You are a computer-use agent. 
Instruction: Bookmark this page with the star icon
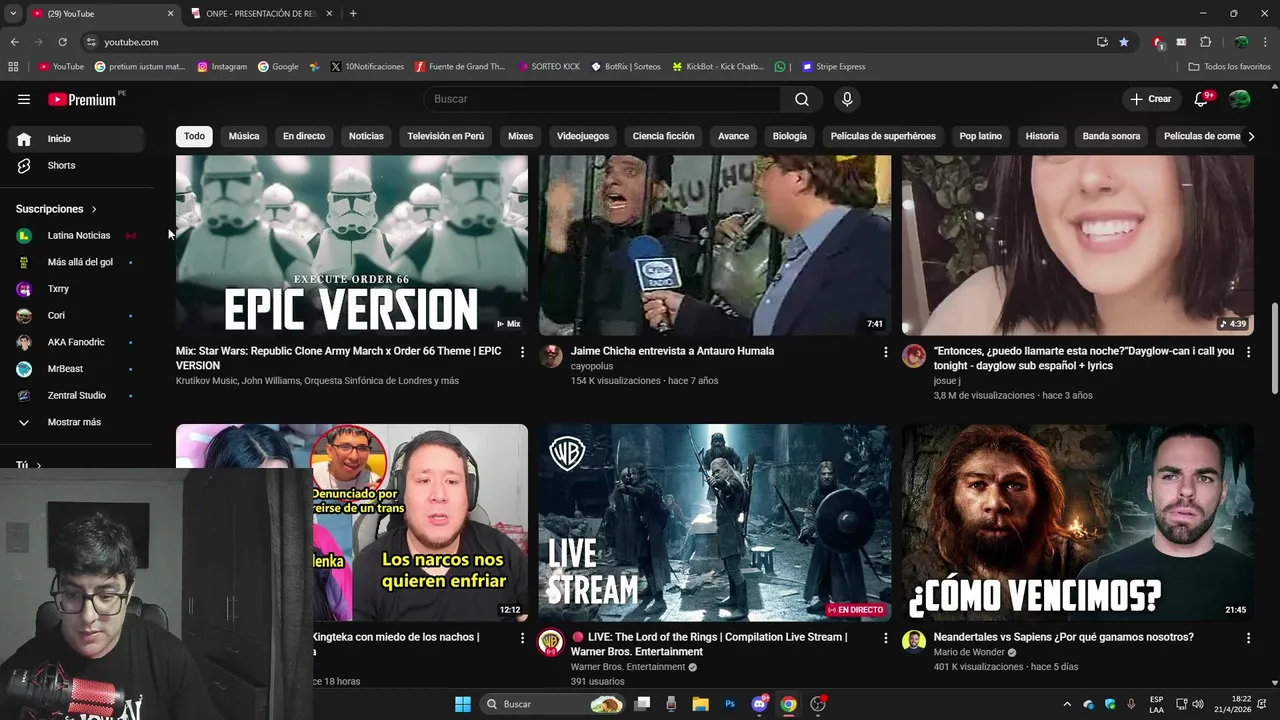[x=1124, y=42]
